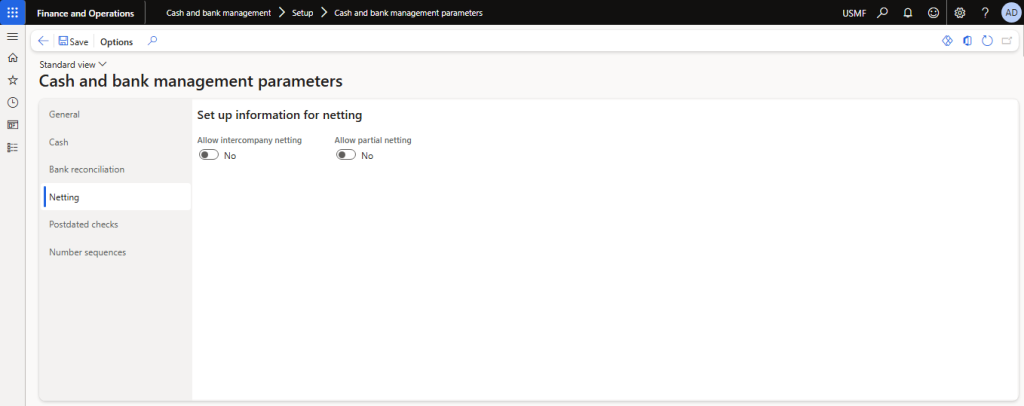Screen dimensions: 1024x406
Task: Click the Setup breadcrumb link
Action: coord(302,13)
